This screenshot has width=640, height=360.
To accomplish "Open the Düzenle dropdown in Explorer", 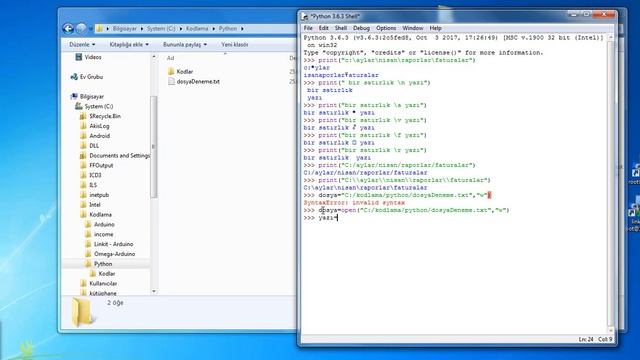I will click(x=82, y=44).
